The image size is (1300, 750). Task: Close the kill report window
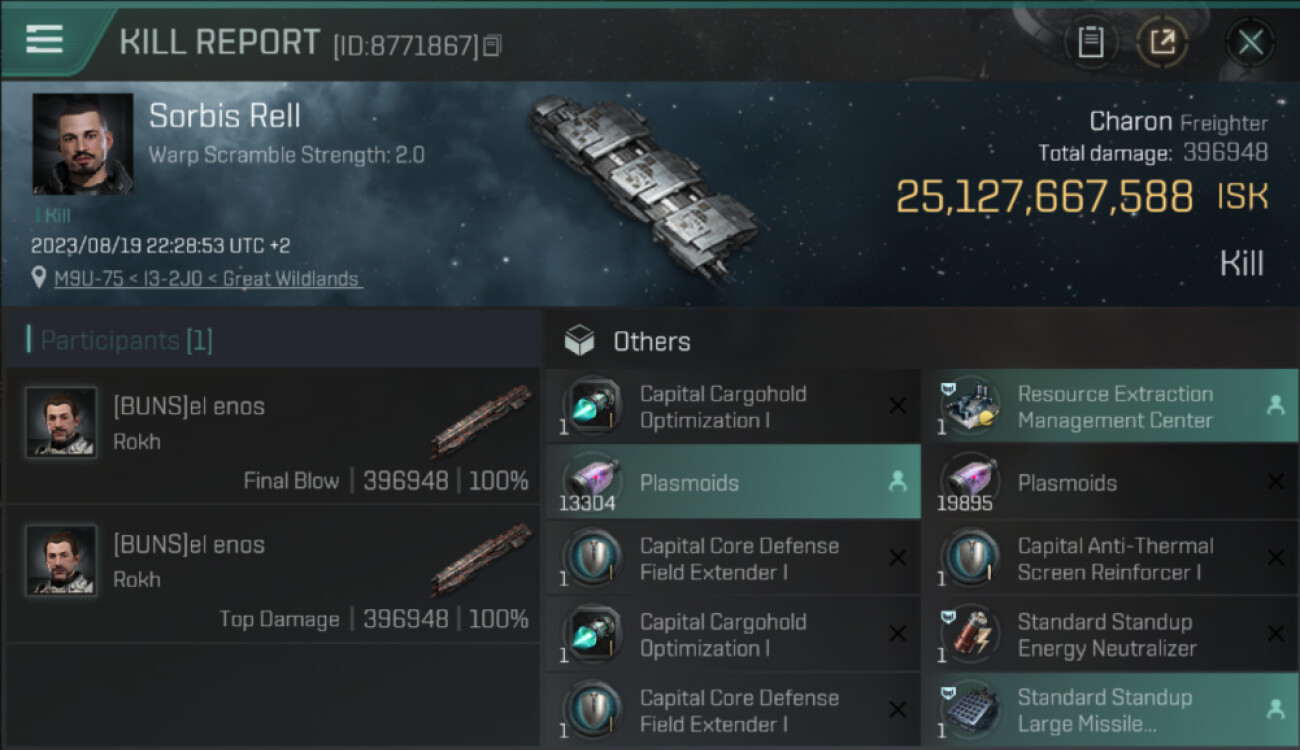1250,42
